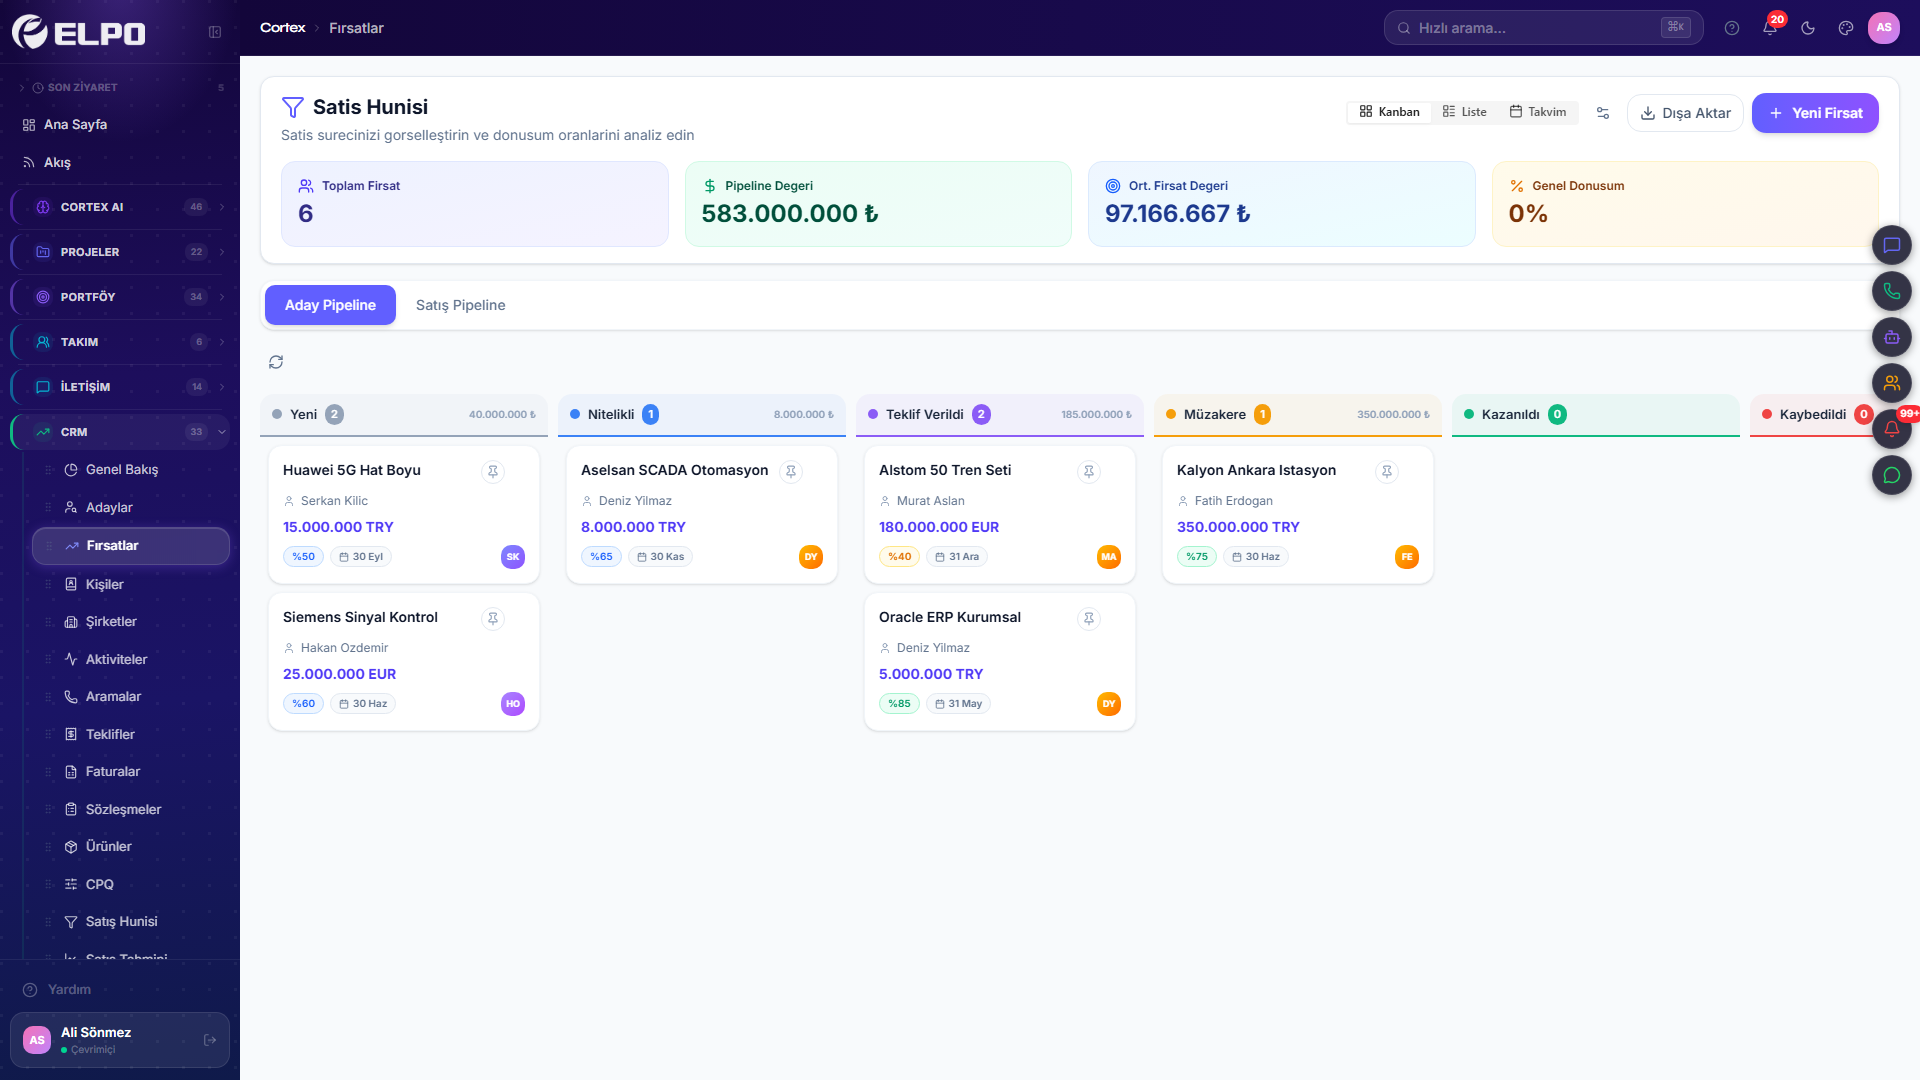This screenshot has height=1080, width=1920.
Task: Open Şirketler in CRM menu
Action: 131,622
